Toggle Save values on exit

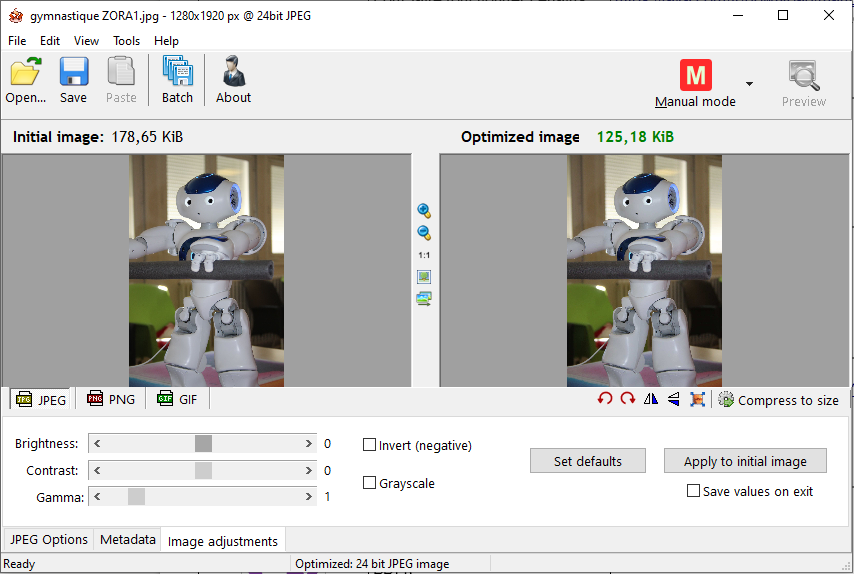point(693,491)
